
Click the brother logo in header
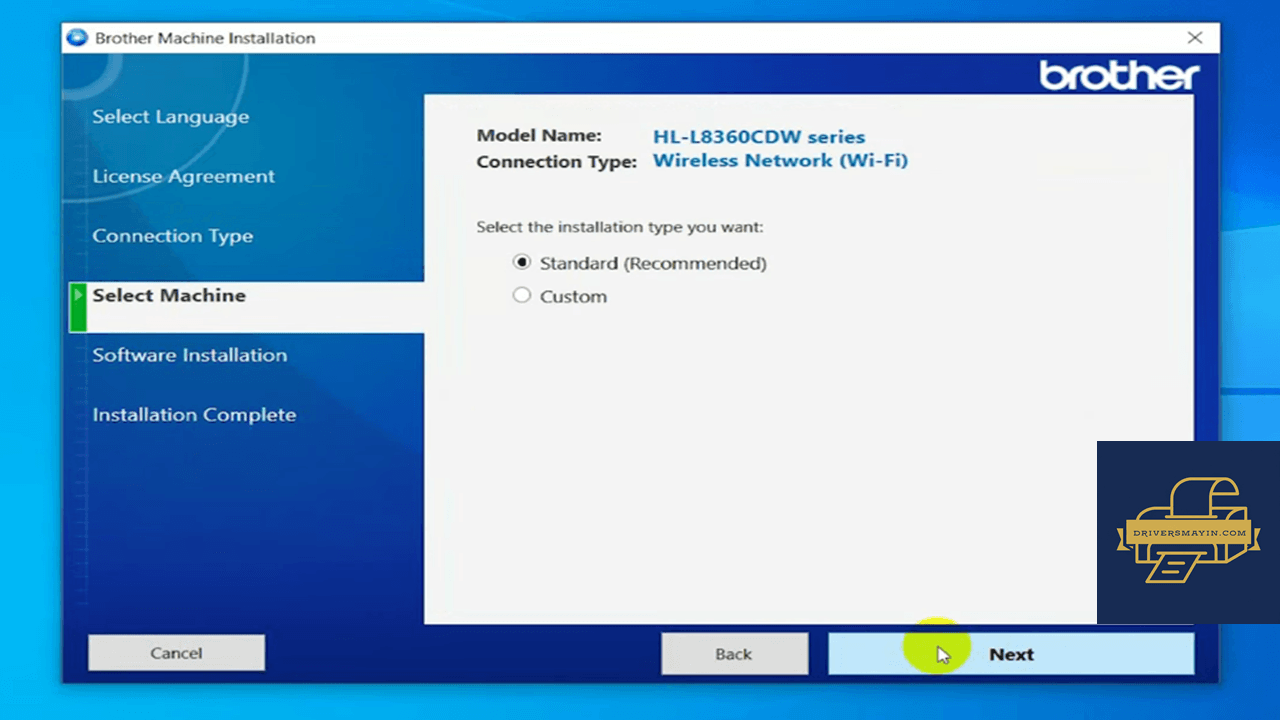click(x=1119, y=75)
